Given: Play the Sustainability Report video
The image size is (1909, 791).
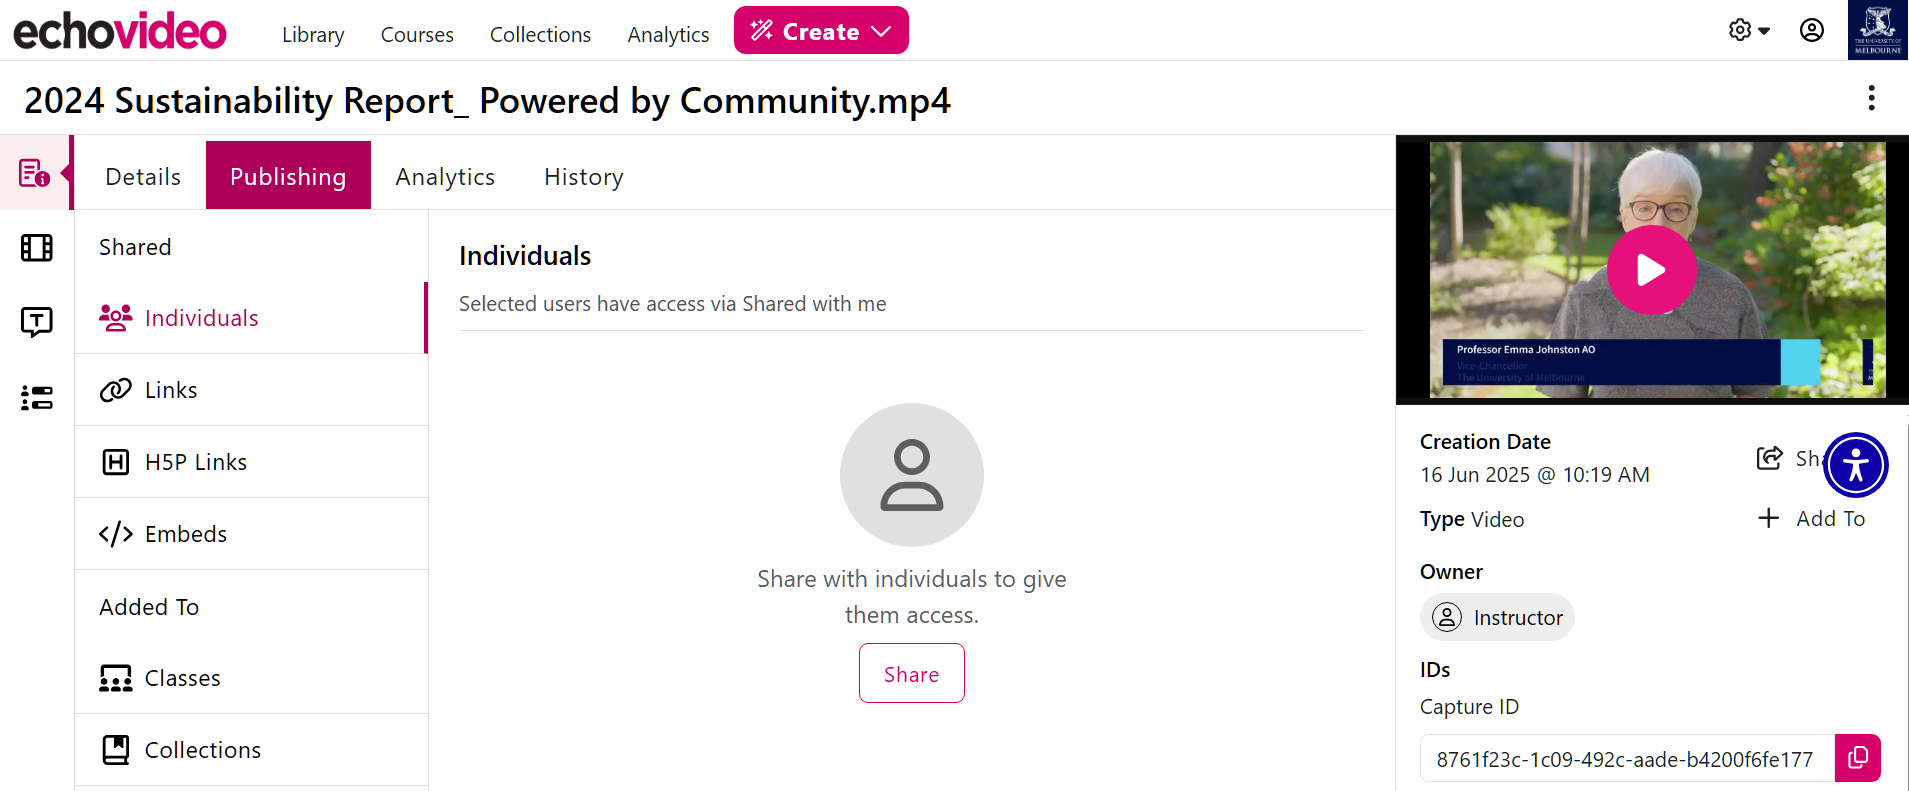Looking at the screenshot, I should pyautogui.click(x=1651, y=270).
